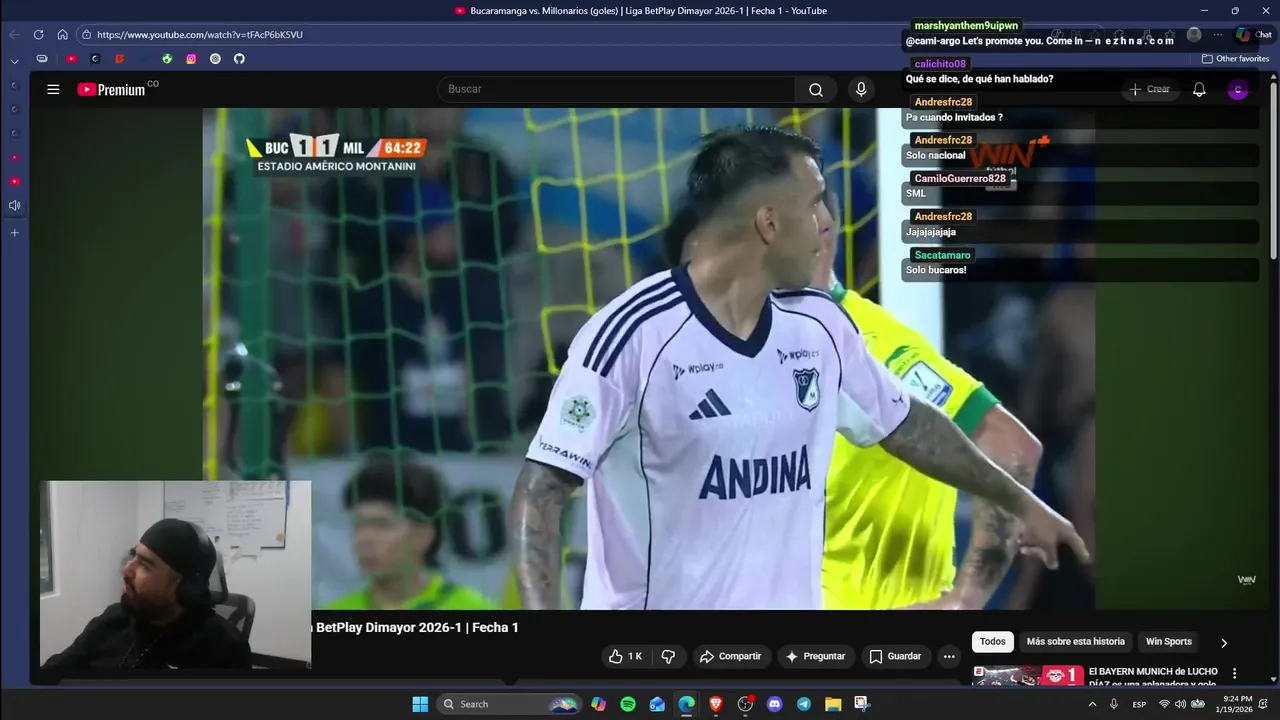Image resolution: width=1280 pixels, height=720 pixels.
Task: Select the Win Sports chip
Action: coord(1168,642)
